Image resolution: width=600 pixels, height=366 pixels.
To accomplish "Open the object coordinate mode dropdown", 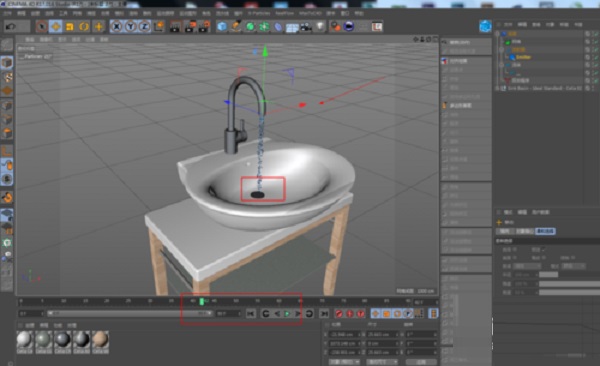I will pos(344,361).
